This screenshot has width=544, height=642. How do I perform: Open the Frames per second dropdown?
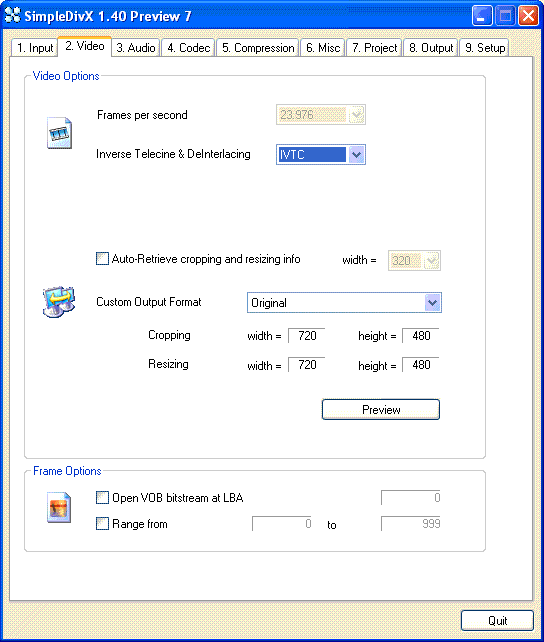coord(357,115)
